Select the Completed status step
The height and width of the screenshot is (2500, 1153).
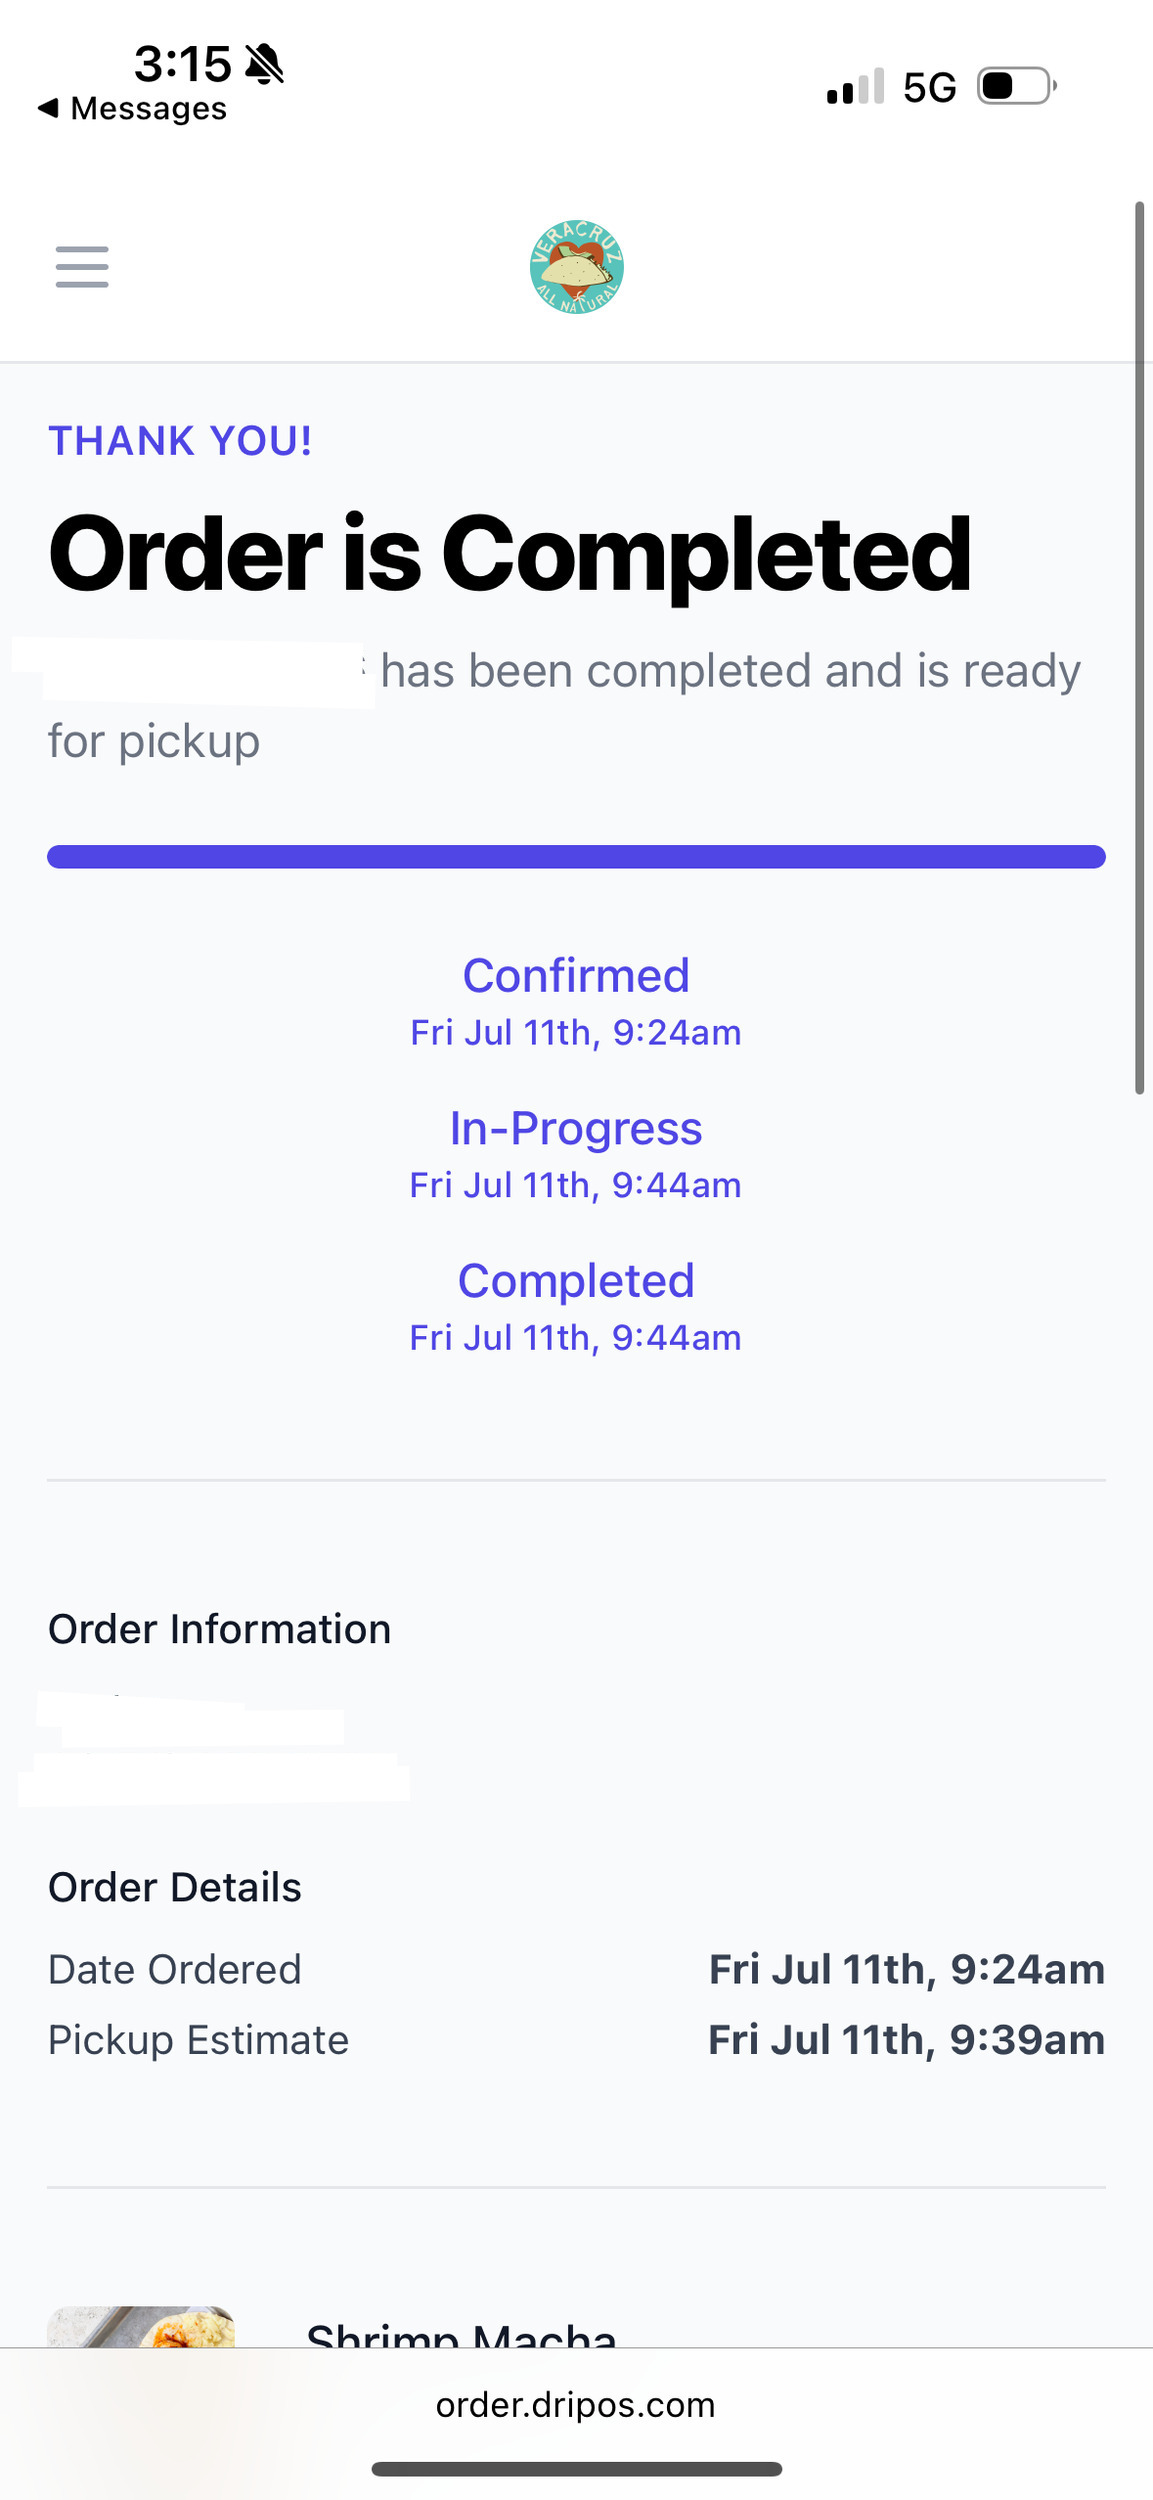(x=576, y=1306)
